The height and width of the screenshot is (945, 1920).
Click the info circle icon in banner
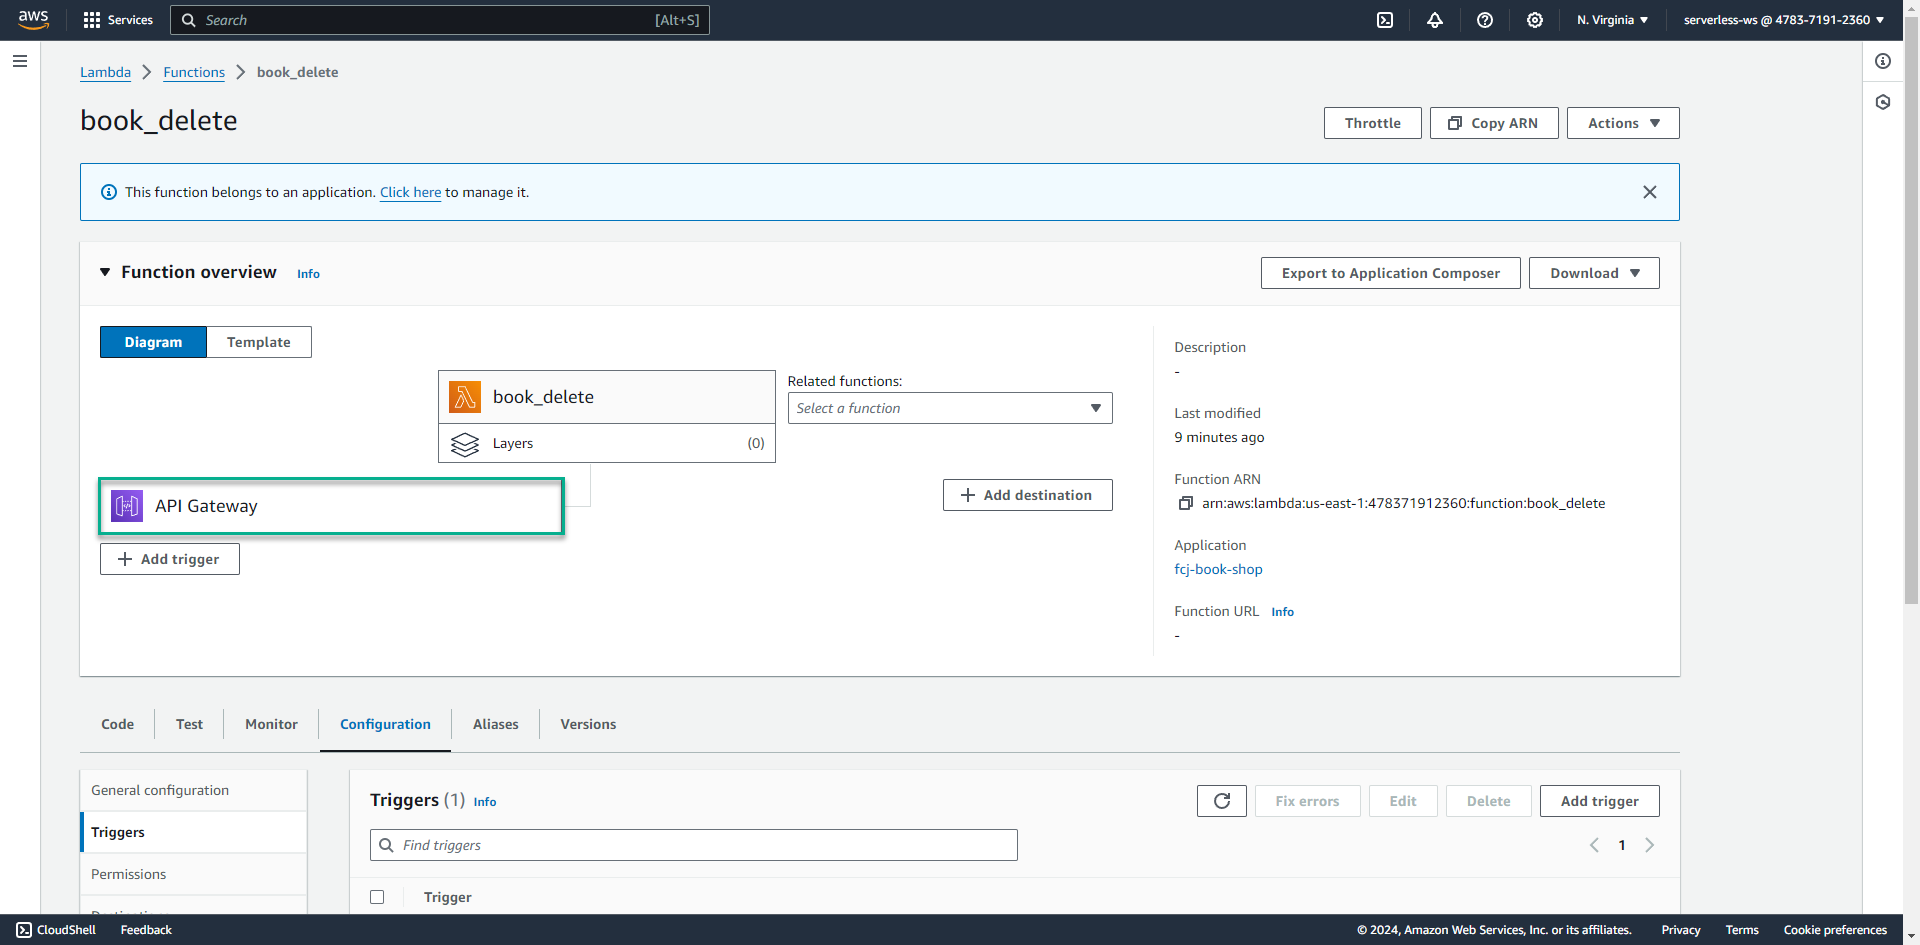tap(109, 192)
